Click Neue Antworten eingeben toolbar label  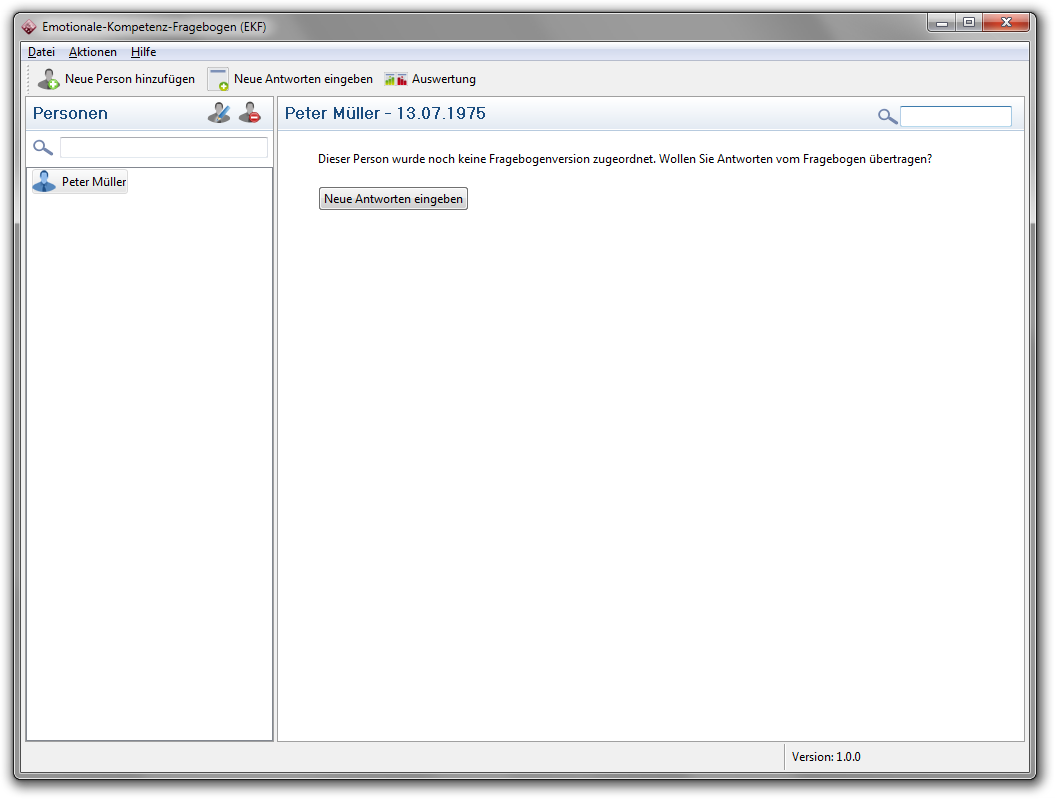pyautogui.click(x=303, y=79)
